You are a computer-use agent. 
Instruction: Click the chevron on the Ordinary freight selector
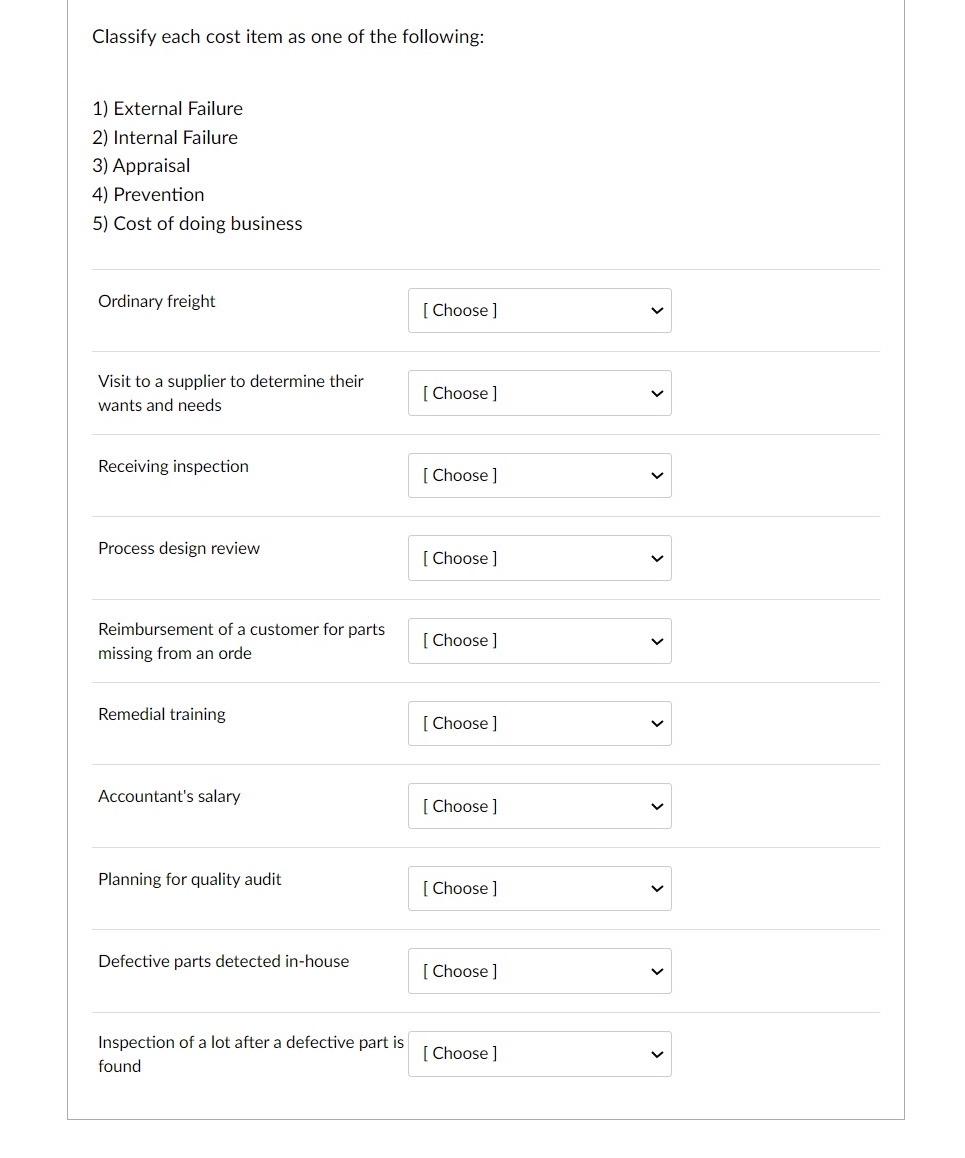click(x=656, y=310)
